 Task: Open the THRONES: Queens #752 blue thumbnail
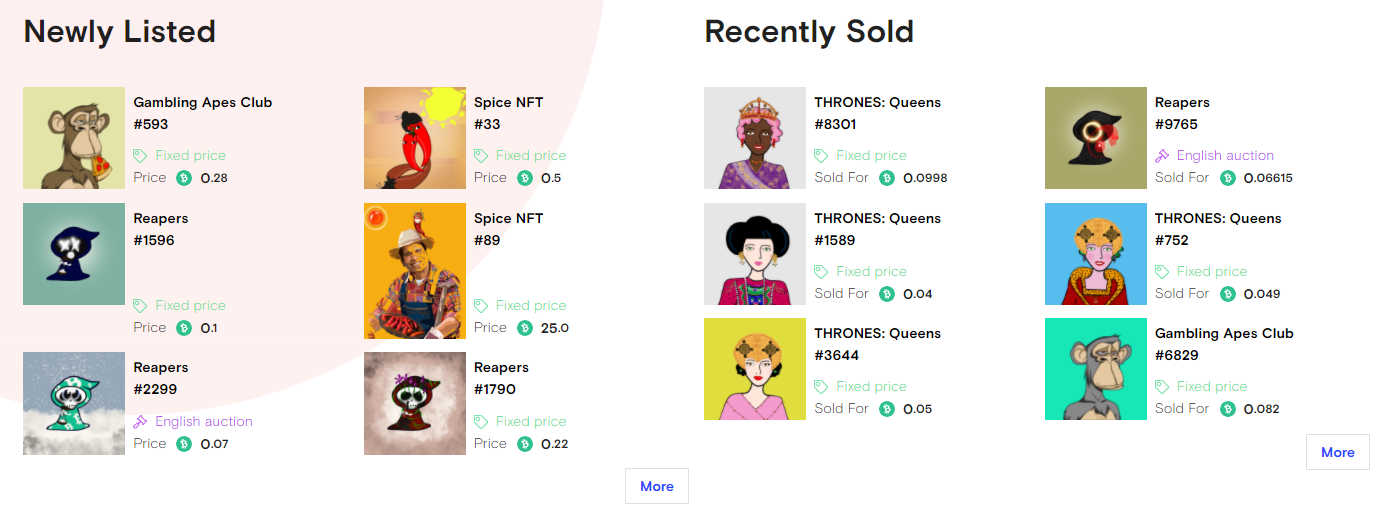click(x=1096, y=254)
